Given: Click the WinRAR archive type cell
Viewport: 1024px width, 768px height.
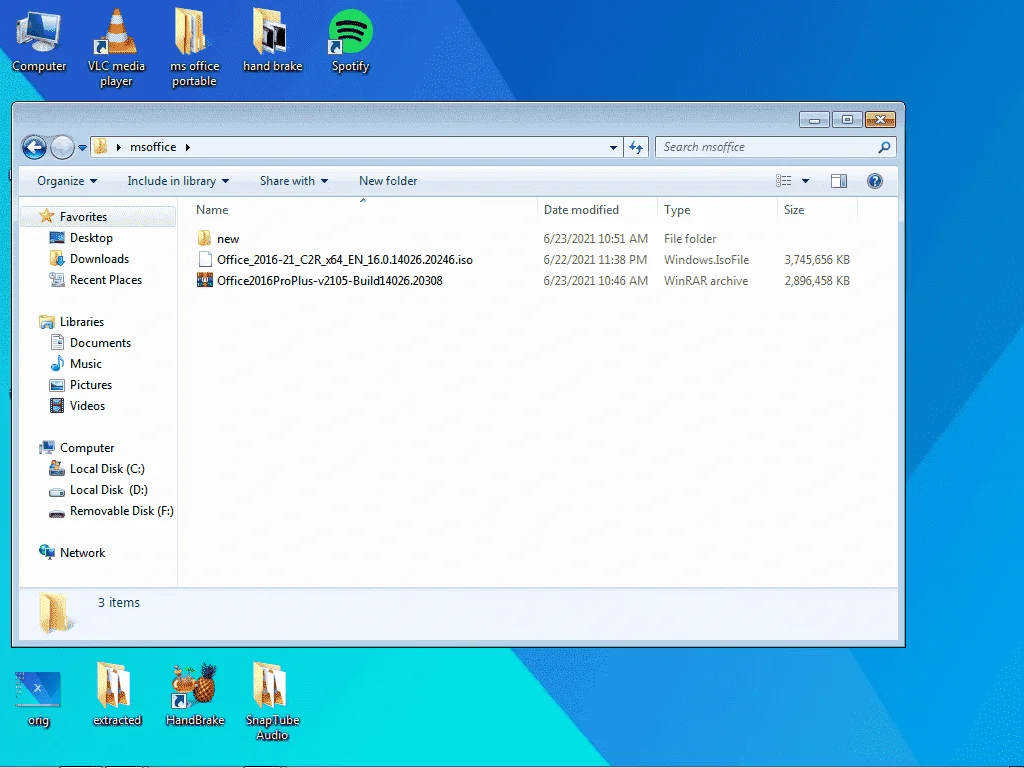Looking at the screenshot, I should click(706, 280).
